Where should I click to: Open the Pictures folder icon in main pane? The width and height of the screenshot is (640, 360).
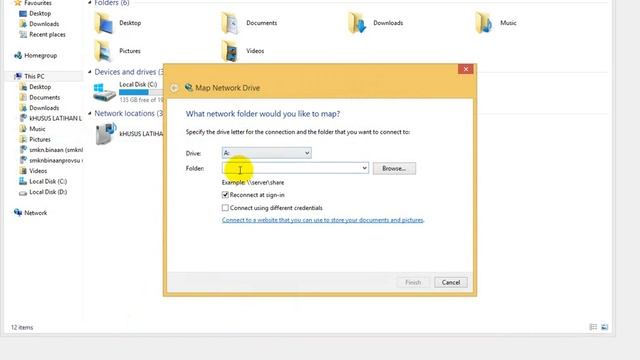pos(104,51)
